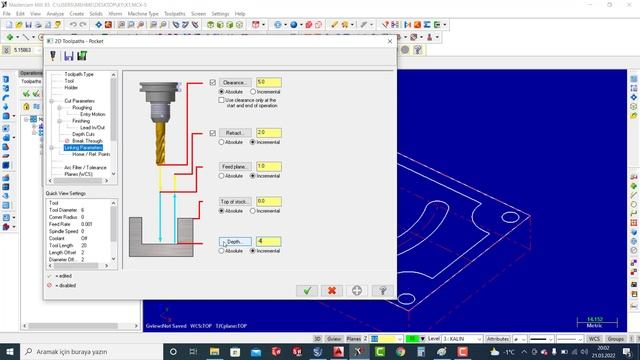Click the green Create point plus icon

tap(10, 37)
